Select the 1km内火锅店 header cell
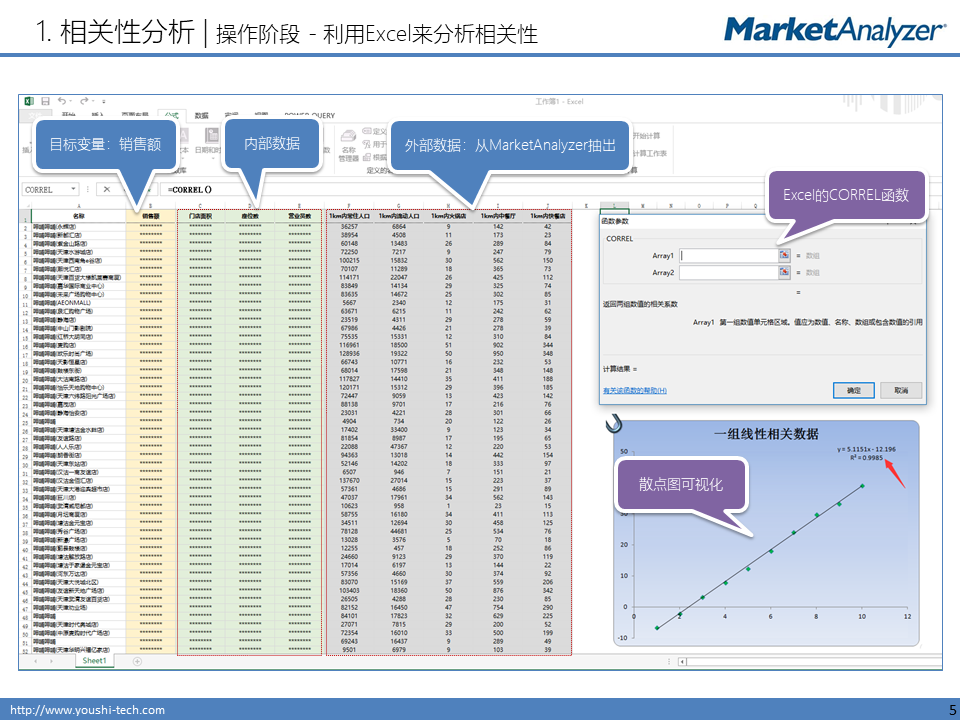 tap(448, 216)
